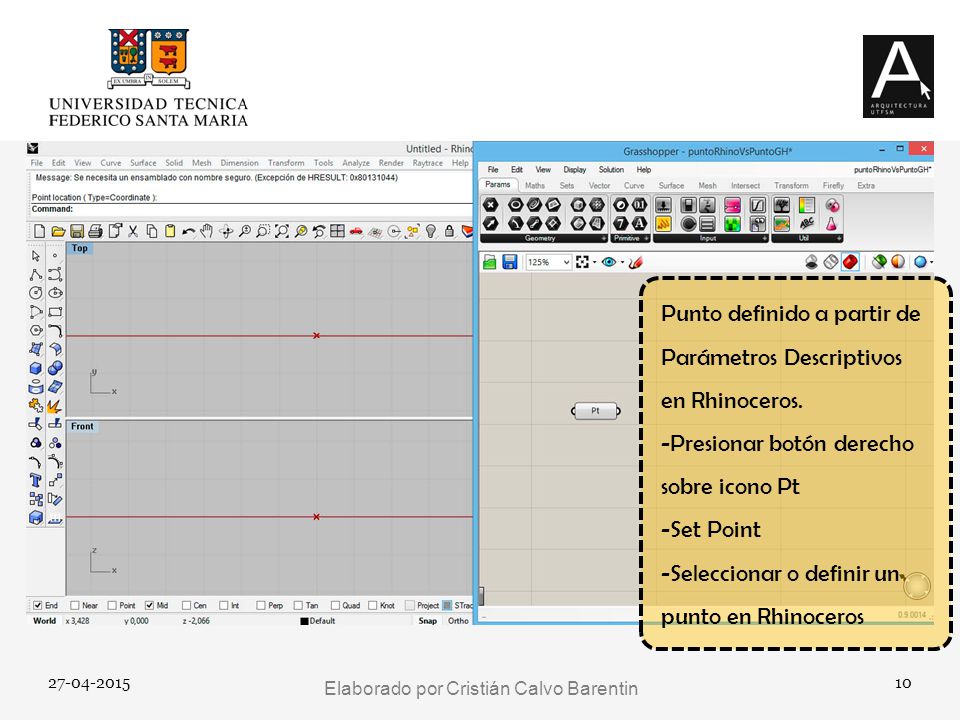Open the Grasshopper preview eye dropdown
This screenshot has height=720, width=960.
[x=622, y=263]
